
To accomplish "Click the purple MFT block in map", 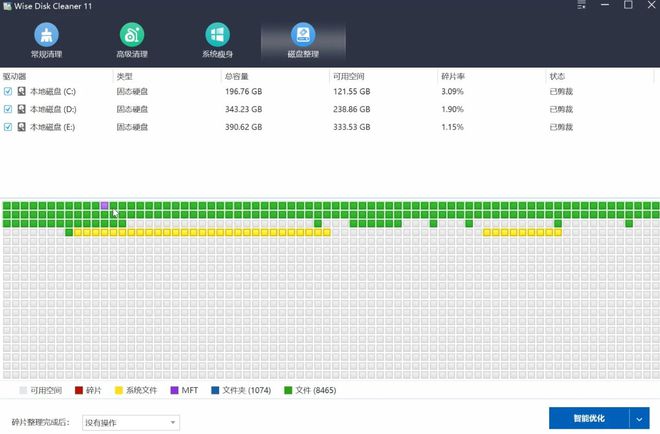I will (104, 205).
